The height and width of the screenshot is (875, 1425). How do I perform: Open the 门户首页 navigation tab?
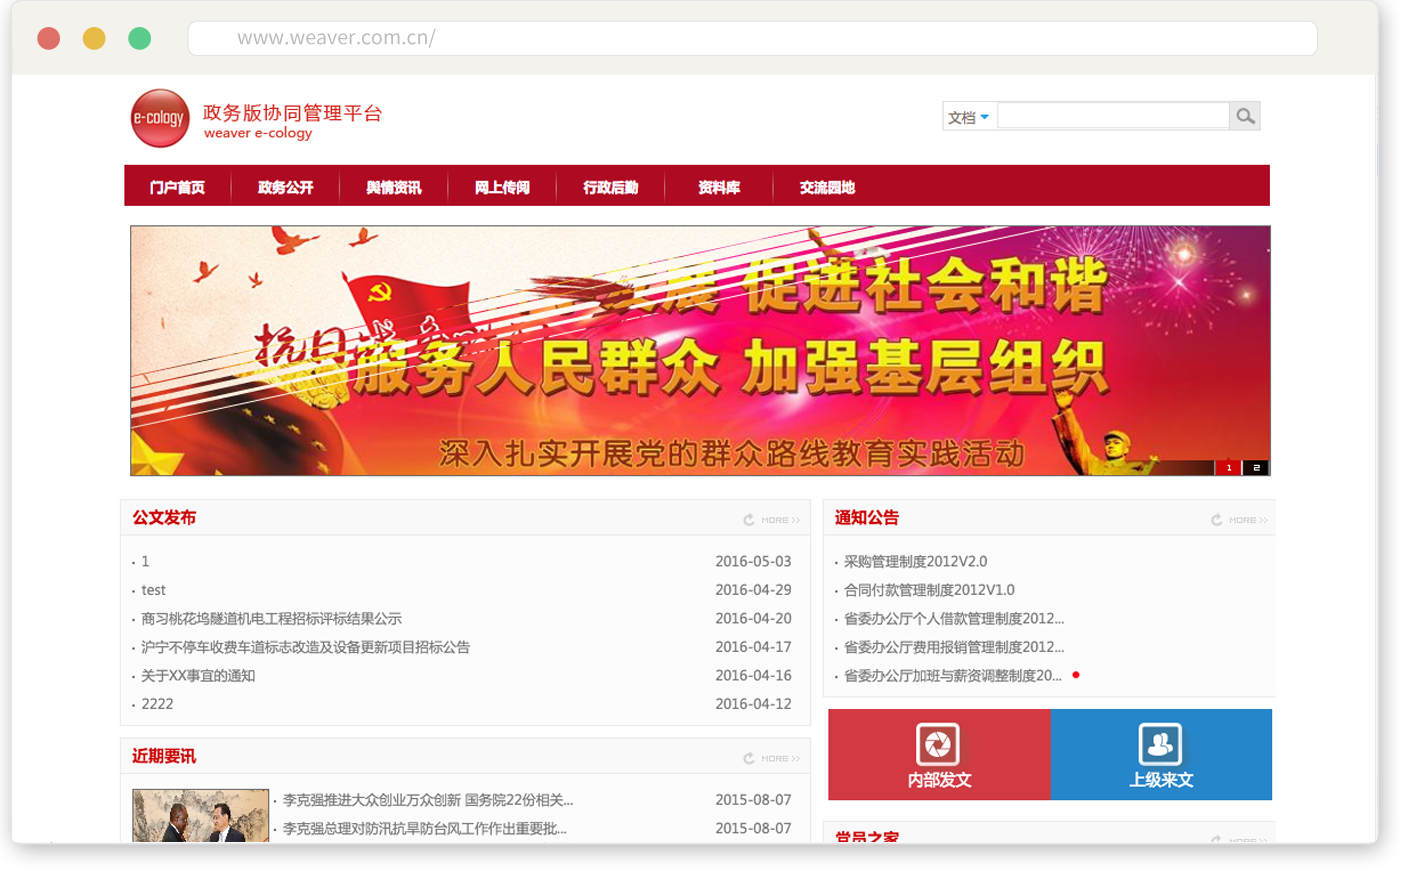click(177, 187)
